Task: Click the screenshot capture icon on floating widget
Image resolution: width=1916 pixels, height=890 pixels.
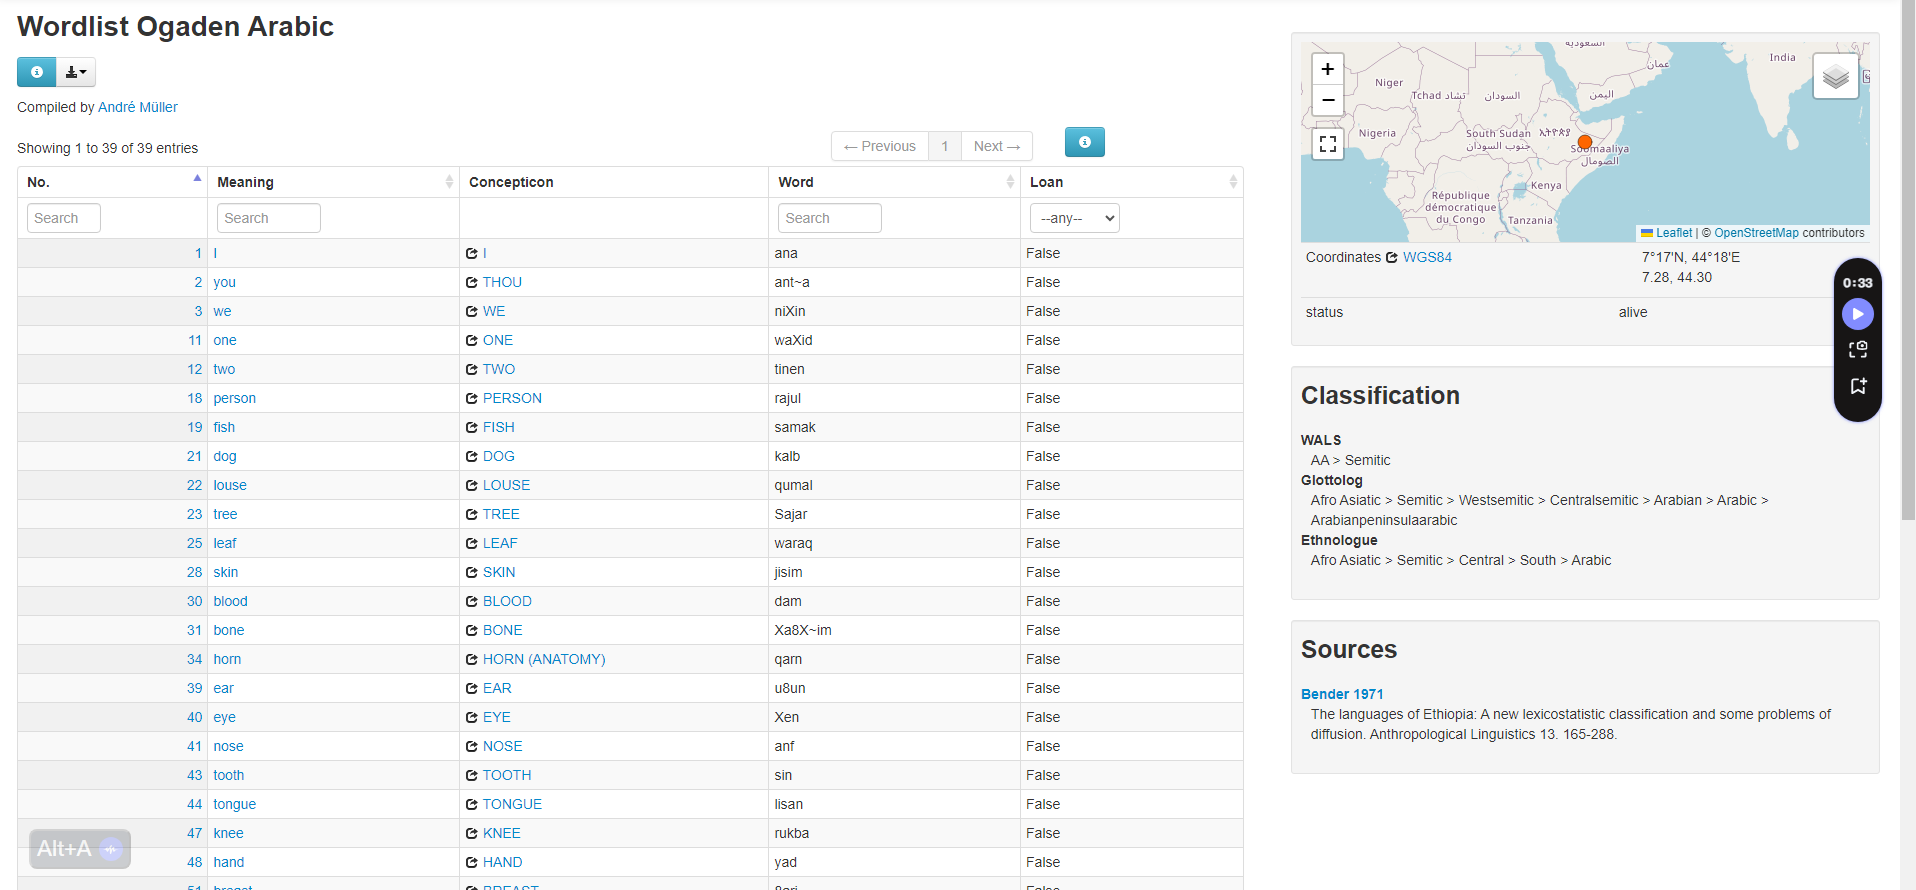Action: tap(1857, 349)
